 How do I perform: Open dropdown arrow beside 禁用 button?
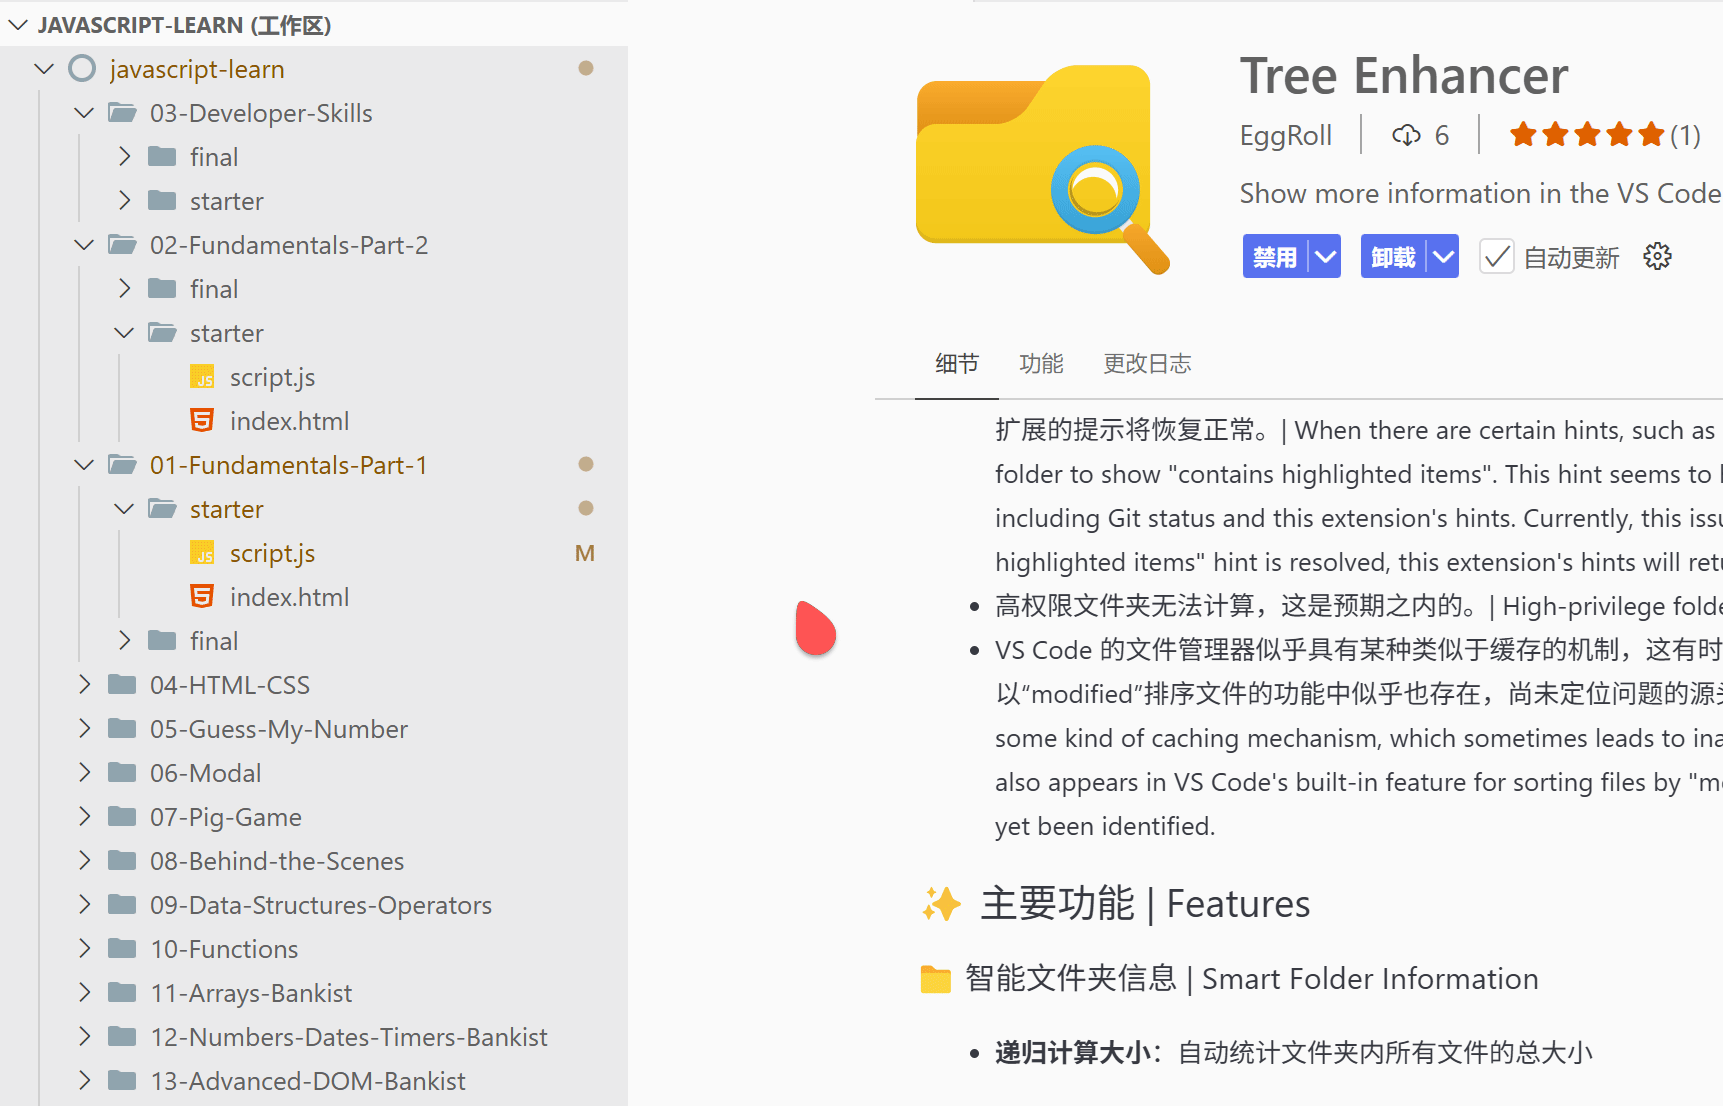[x=1325, y=257]
